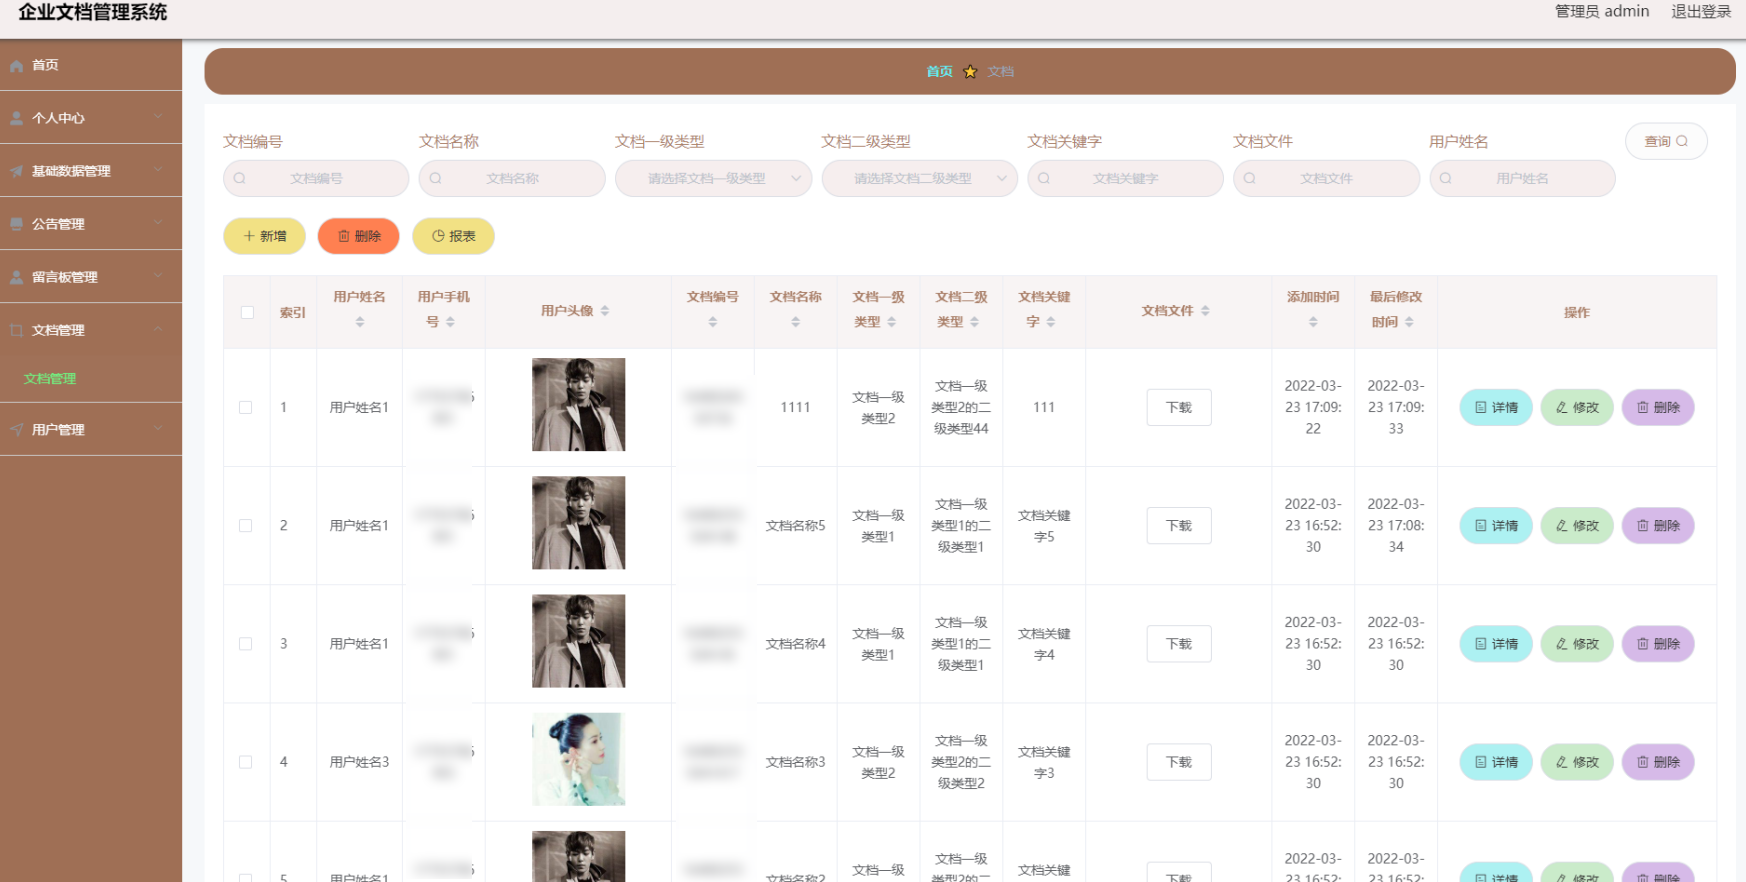This screenshot has width=1746, height=882.
Task: Open 详情 for 文档名称3
Action: pyautogui.click(x=1496, y=762)
